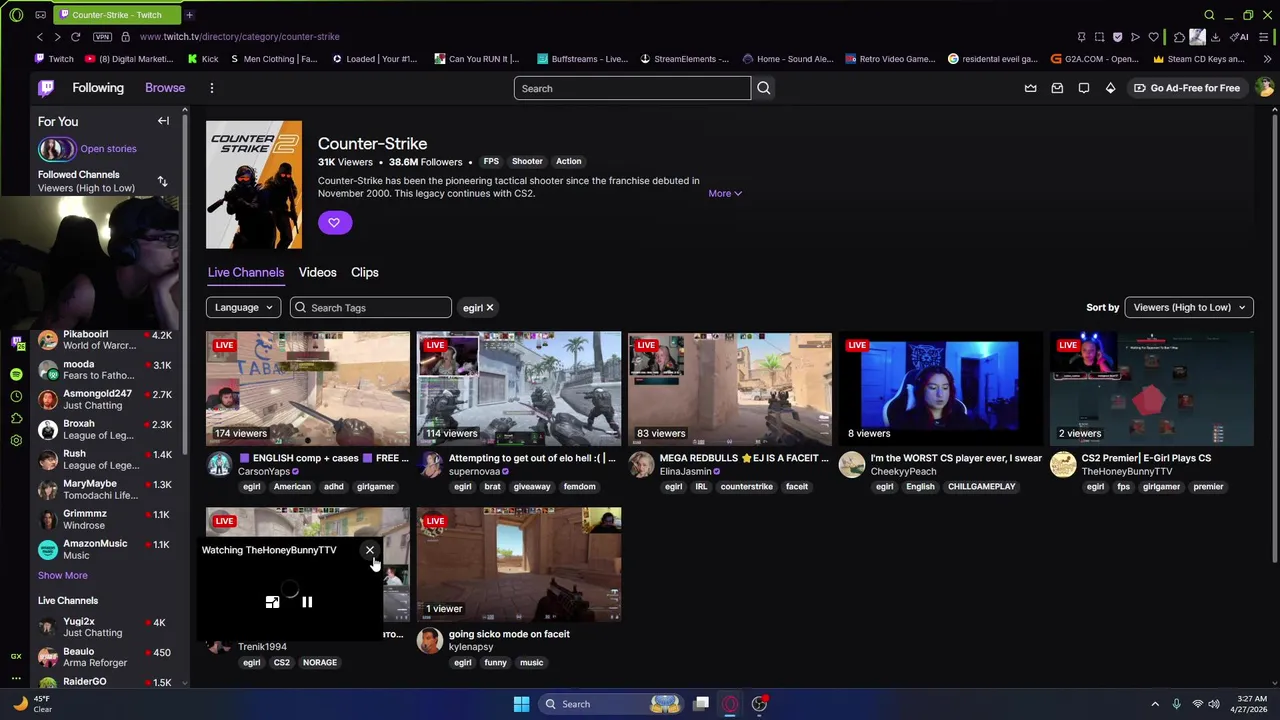The width and height of the screenshot is (1280, 720).
Task: Focus the Twitch search box
Action: point(632,88)
